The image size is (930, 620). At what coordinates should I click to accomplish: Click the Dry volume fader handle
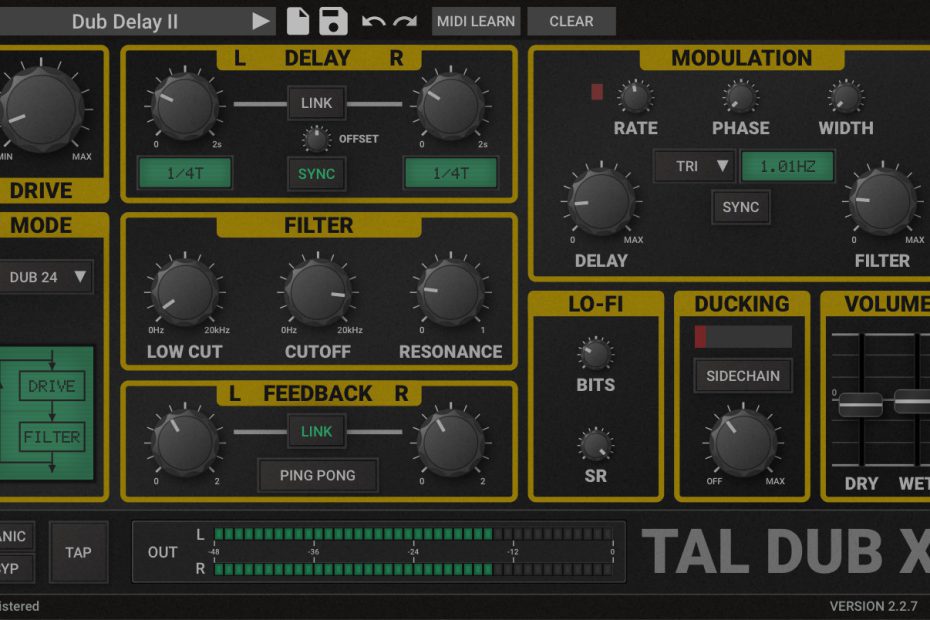tap(860, 404)
